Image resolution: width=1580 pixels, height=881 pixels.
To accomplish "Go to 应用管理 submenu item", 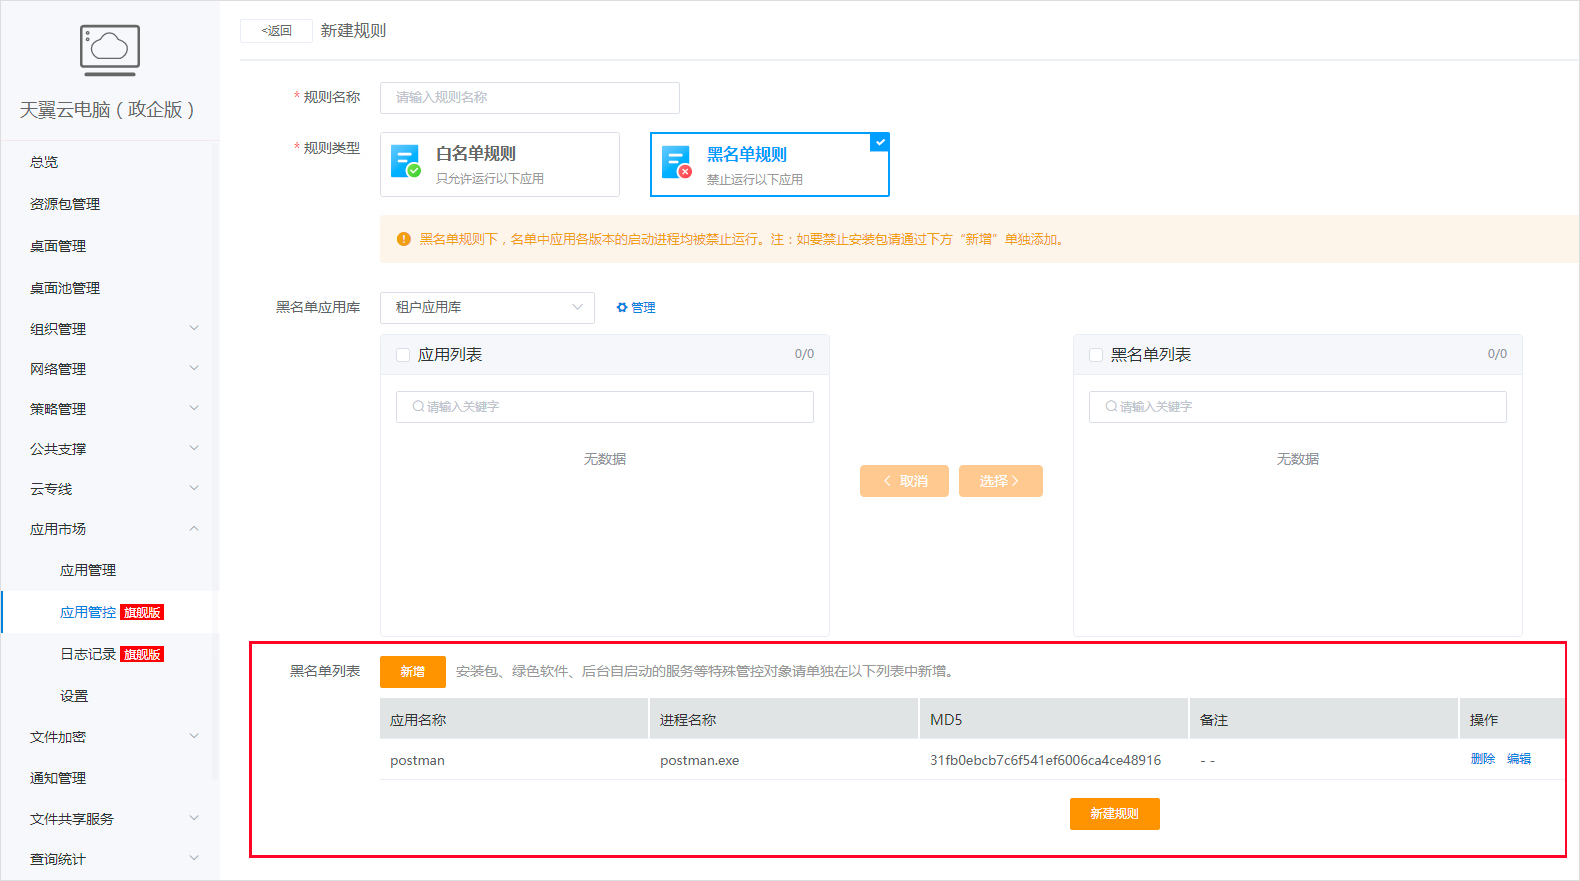I will pos(88,570).
